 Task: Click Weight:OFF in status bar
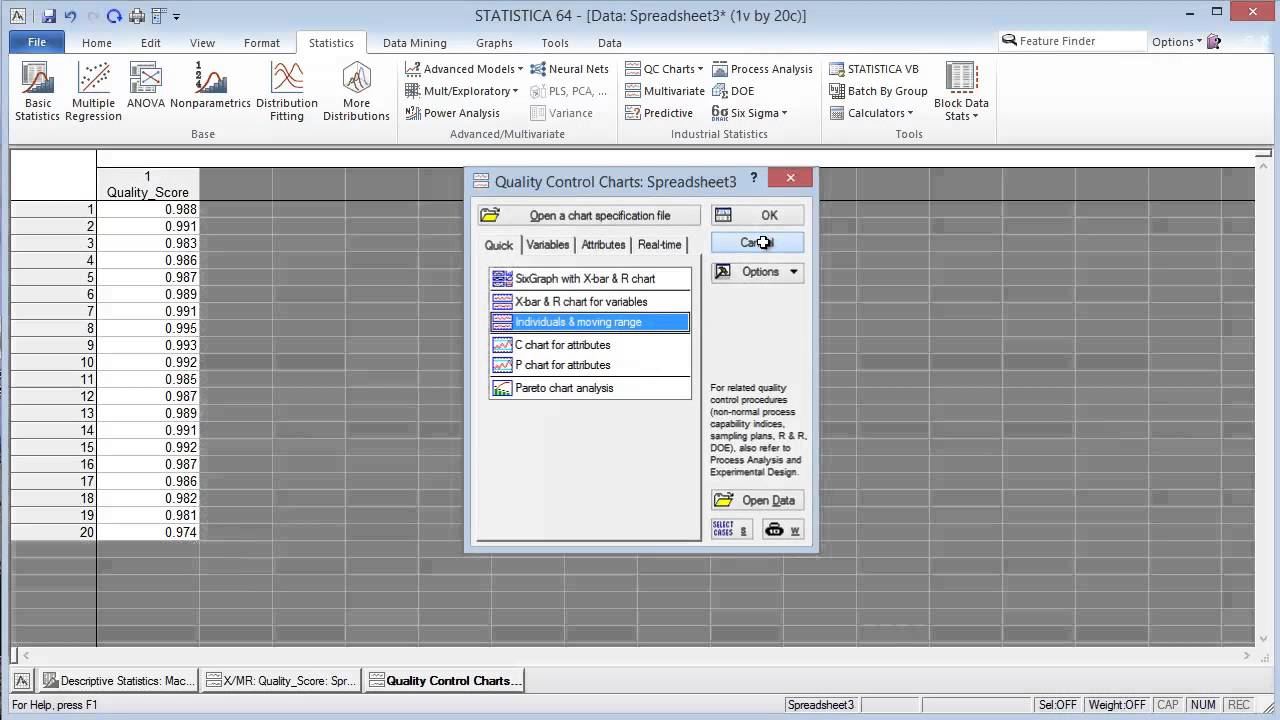[1117, 705]
